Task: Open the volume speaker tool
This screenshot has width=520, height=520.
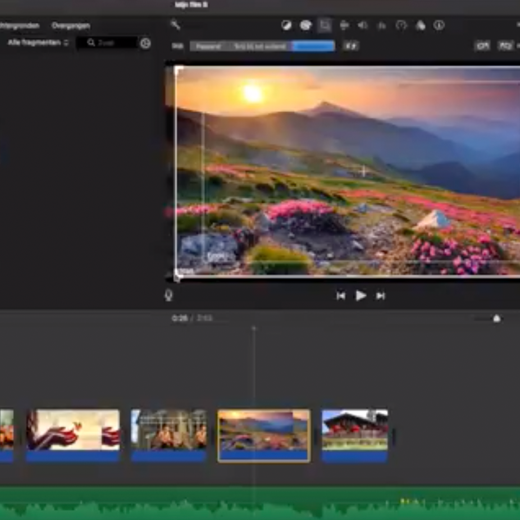Action: point(363,26)
